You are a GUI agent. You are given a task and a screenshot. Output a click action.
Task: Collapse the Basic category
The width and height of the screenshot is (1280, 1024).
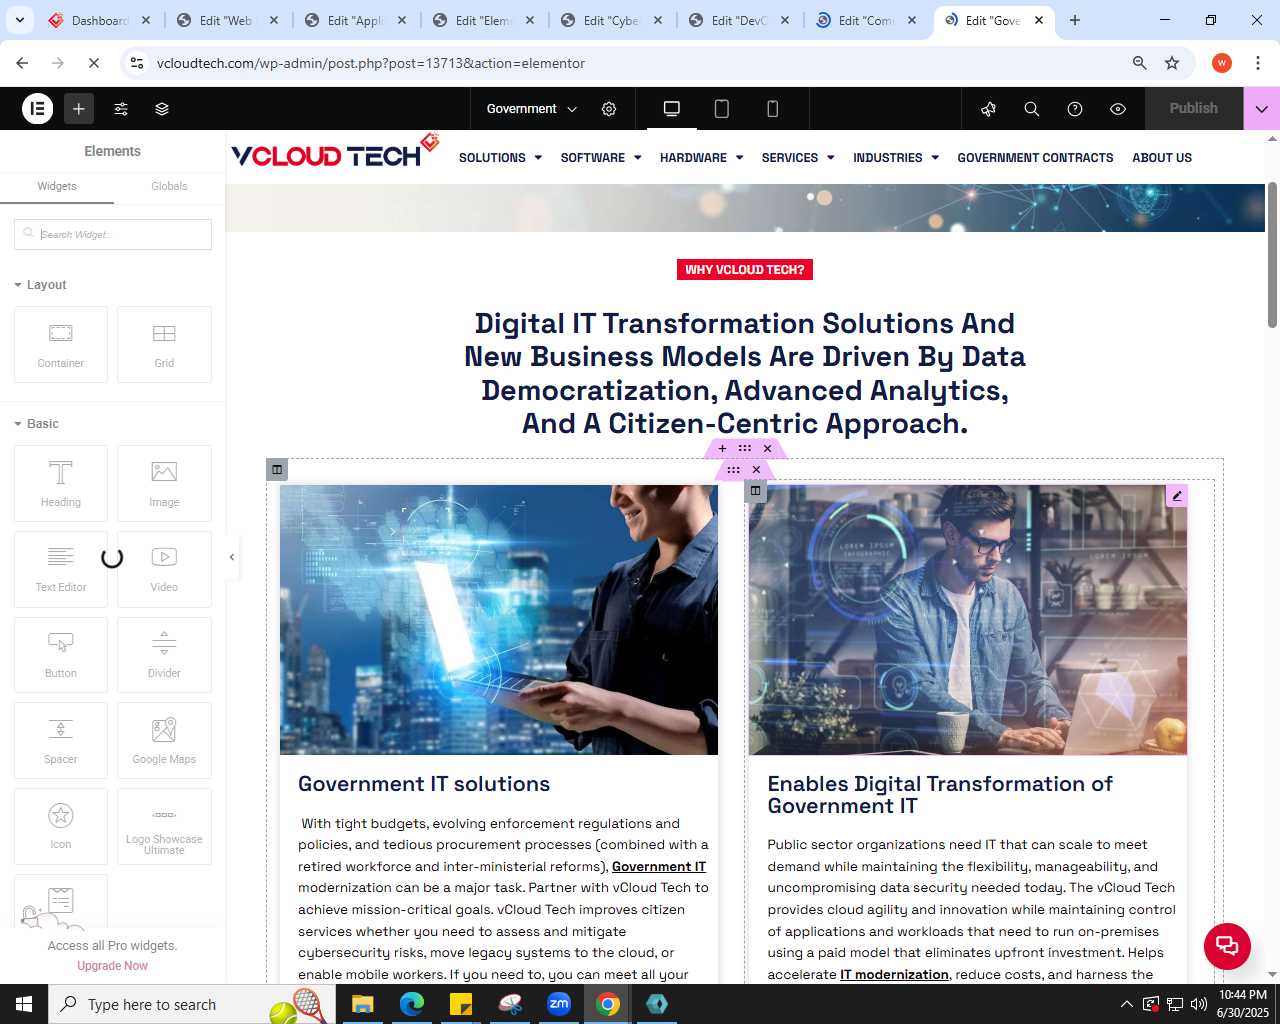pyautogui.click(x=36, y=424)
